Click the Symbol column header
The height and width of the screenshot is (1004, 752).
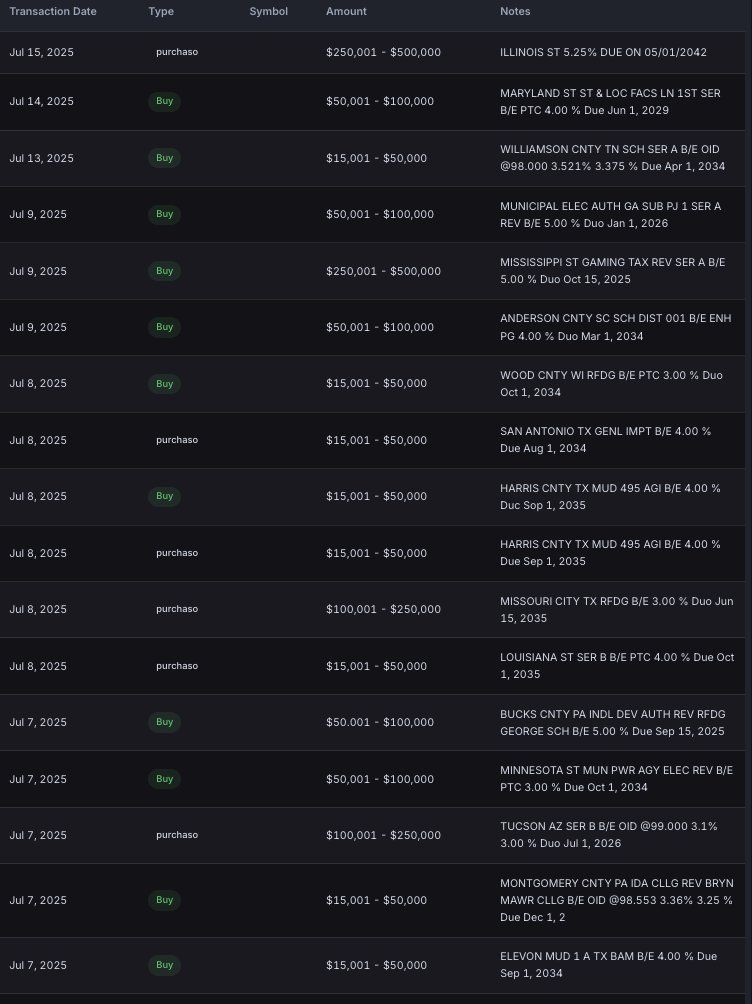tap(269, 11)
